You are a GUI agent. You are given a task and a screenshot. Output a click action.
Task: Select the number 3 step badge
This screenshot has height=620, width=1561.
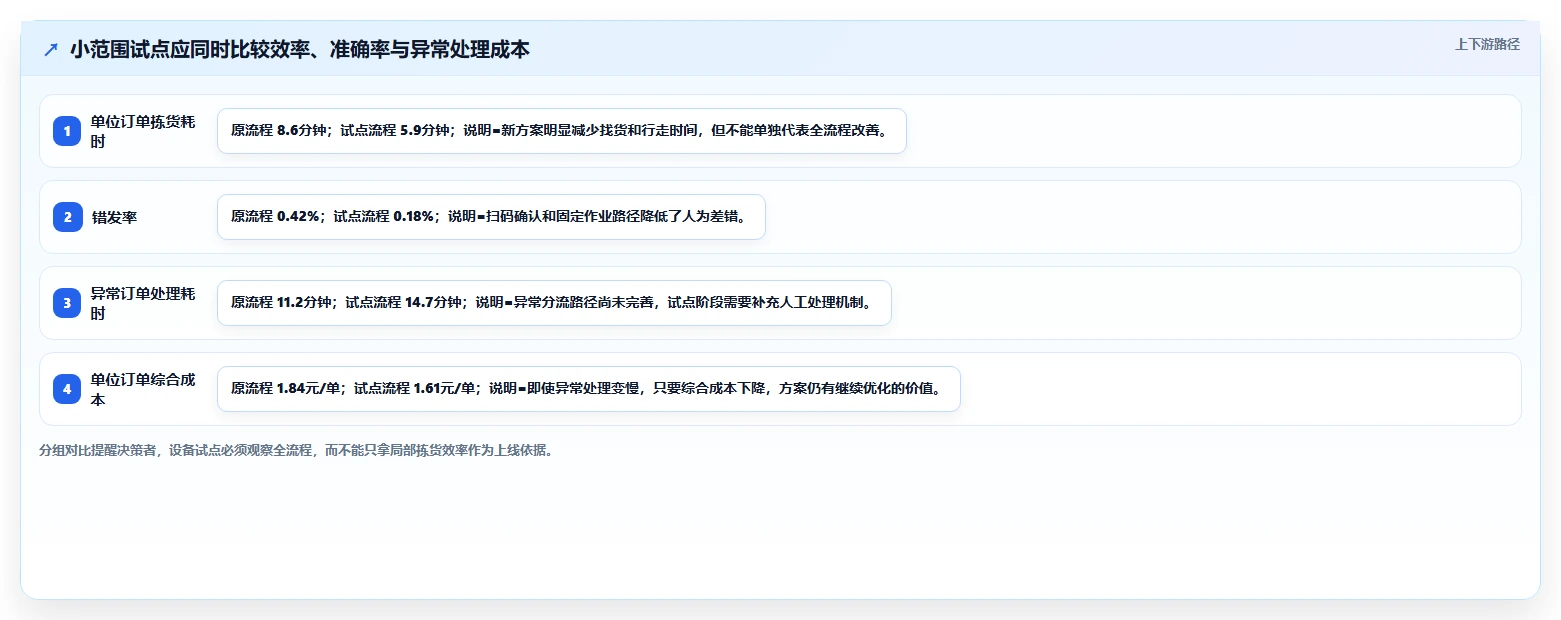click(67, 303)
